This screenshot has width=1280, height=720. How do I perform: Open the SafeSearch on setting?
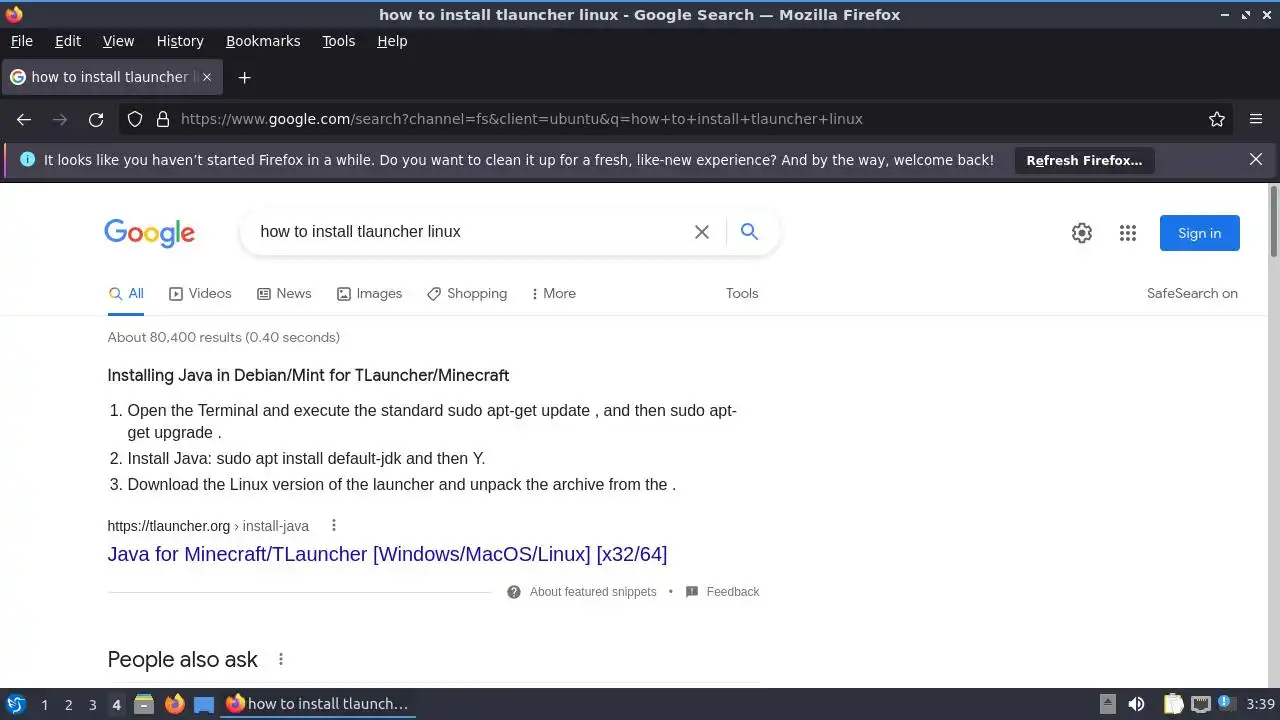pos(1192,293)
